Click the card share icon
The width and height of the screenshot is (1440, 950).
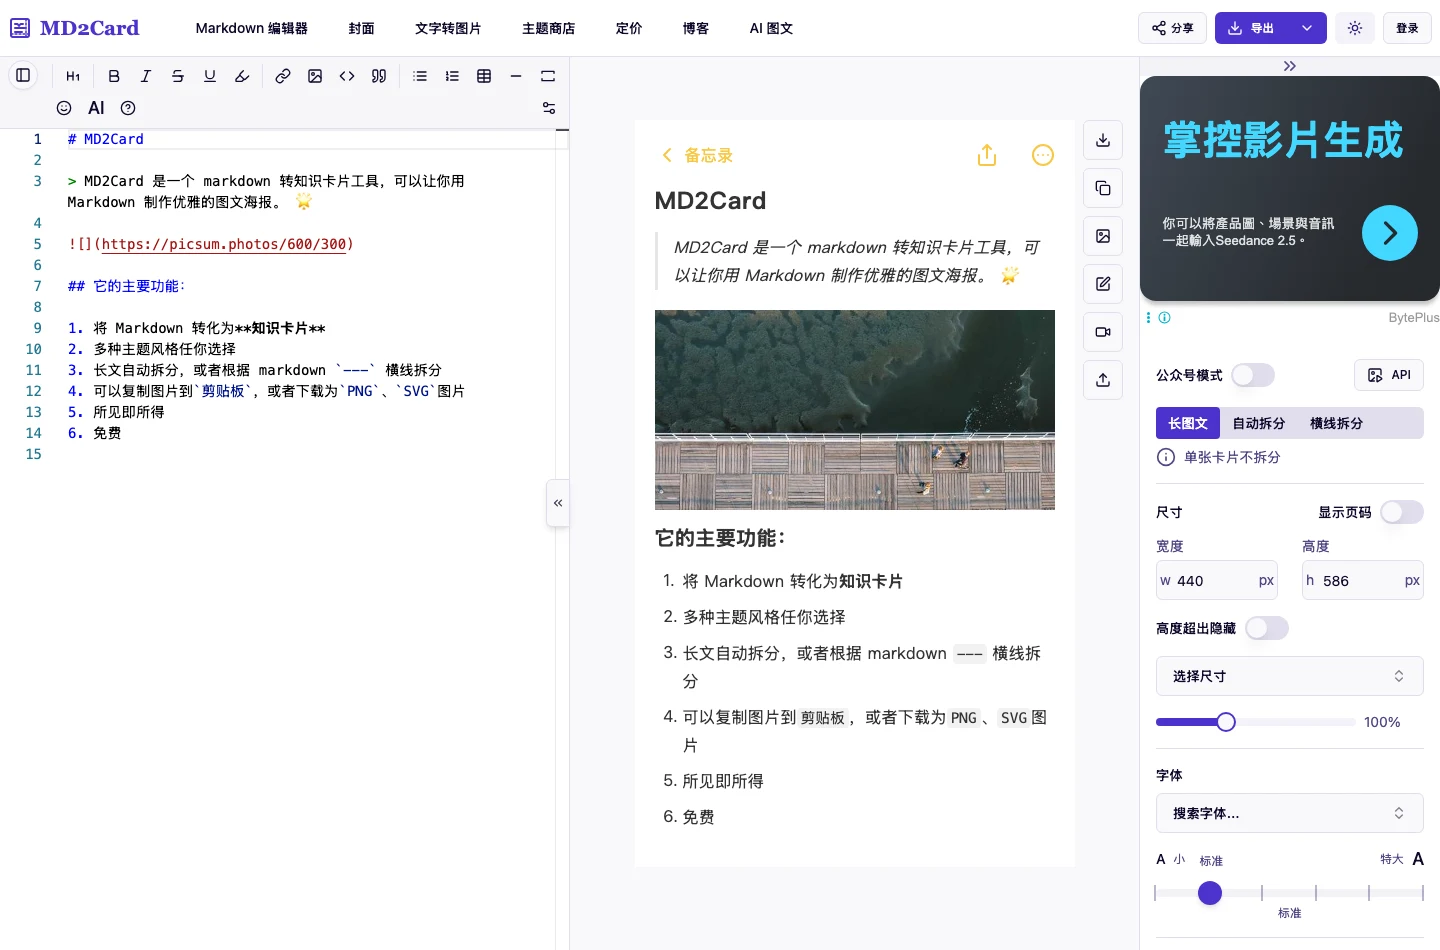987,155
